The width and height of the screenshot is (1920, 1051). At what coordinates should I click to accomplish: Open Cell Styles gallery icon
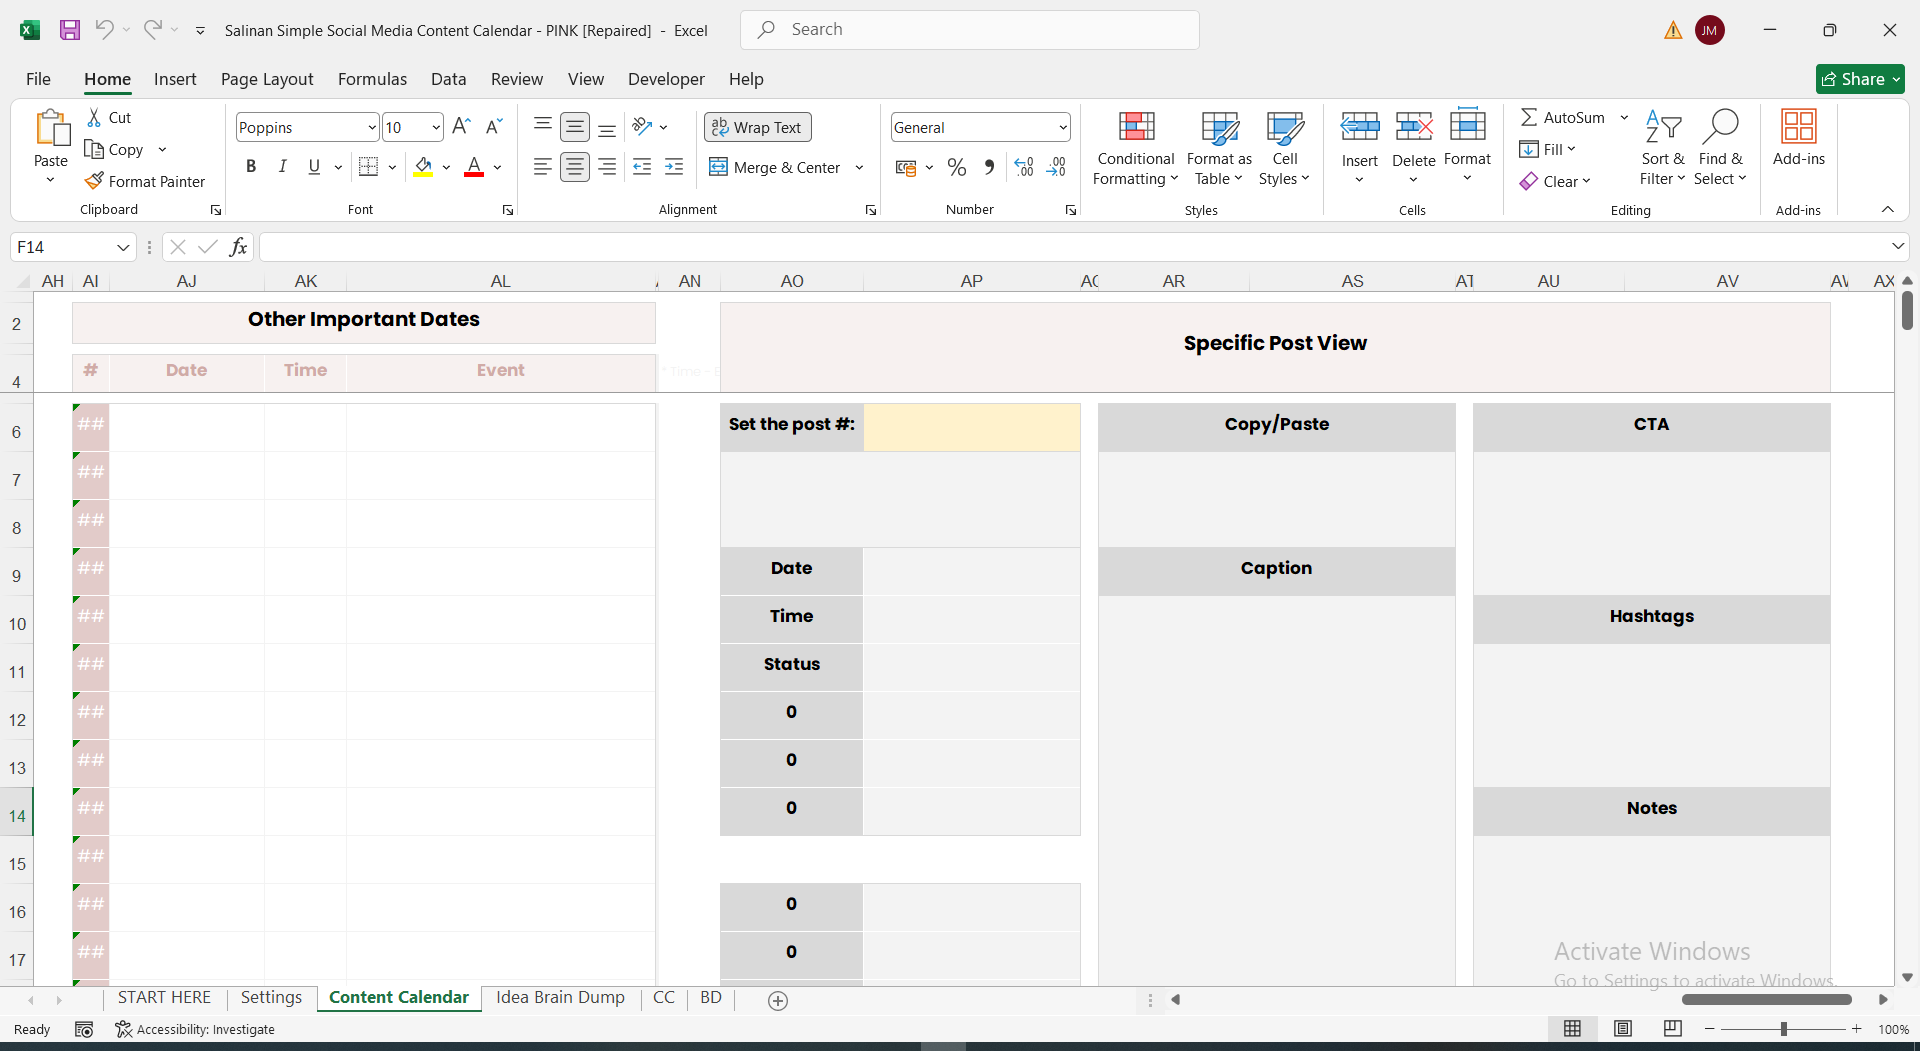pos(1285,127)
